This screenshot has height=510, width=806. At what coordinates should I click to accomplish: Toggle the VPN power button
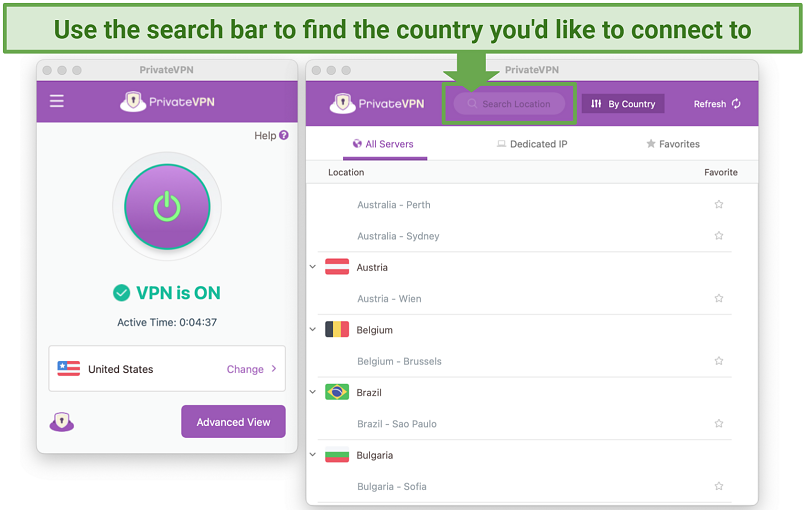coord(167,207)
